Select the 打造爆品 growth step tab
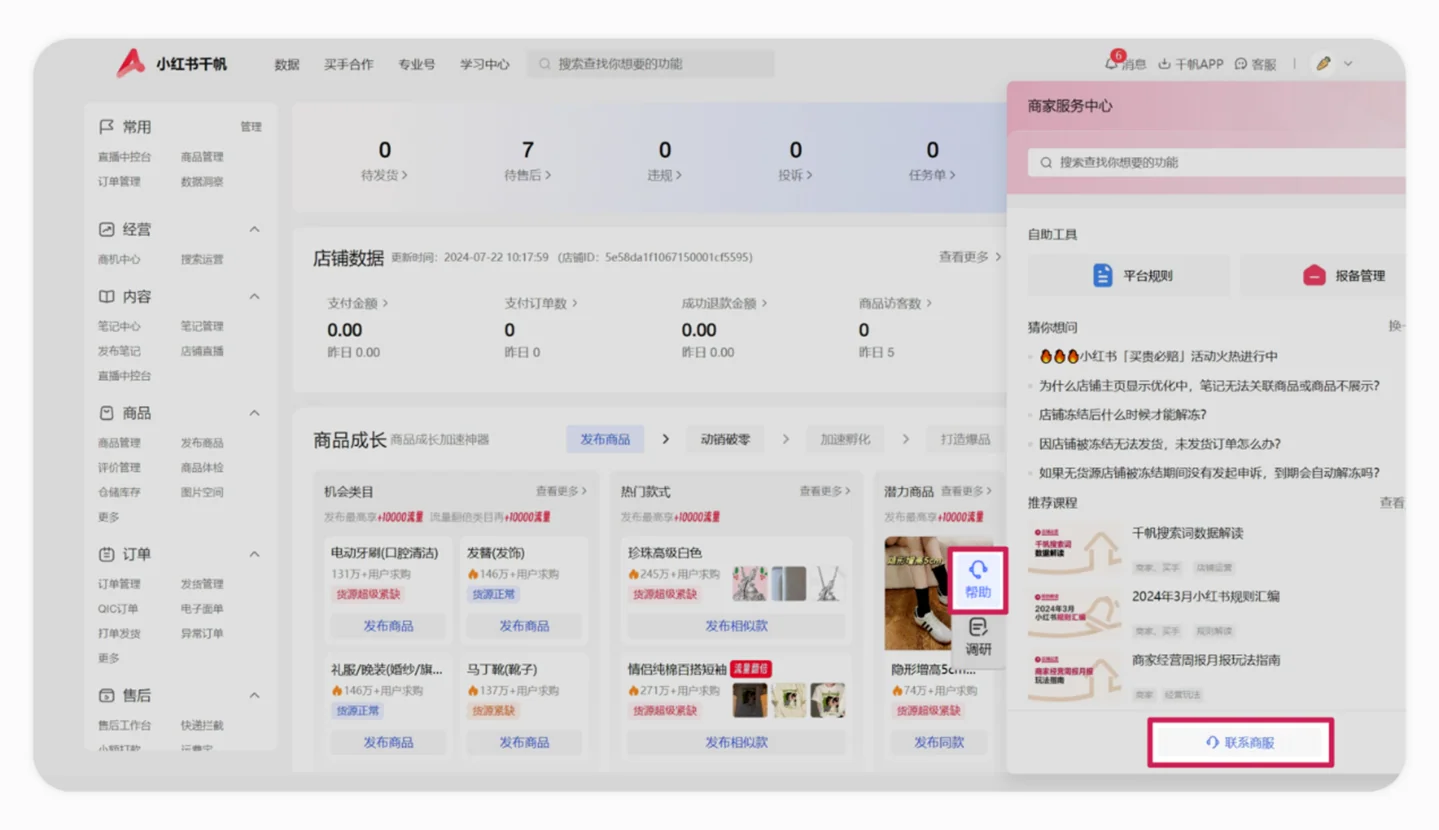 [x=965, y=439]
